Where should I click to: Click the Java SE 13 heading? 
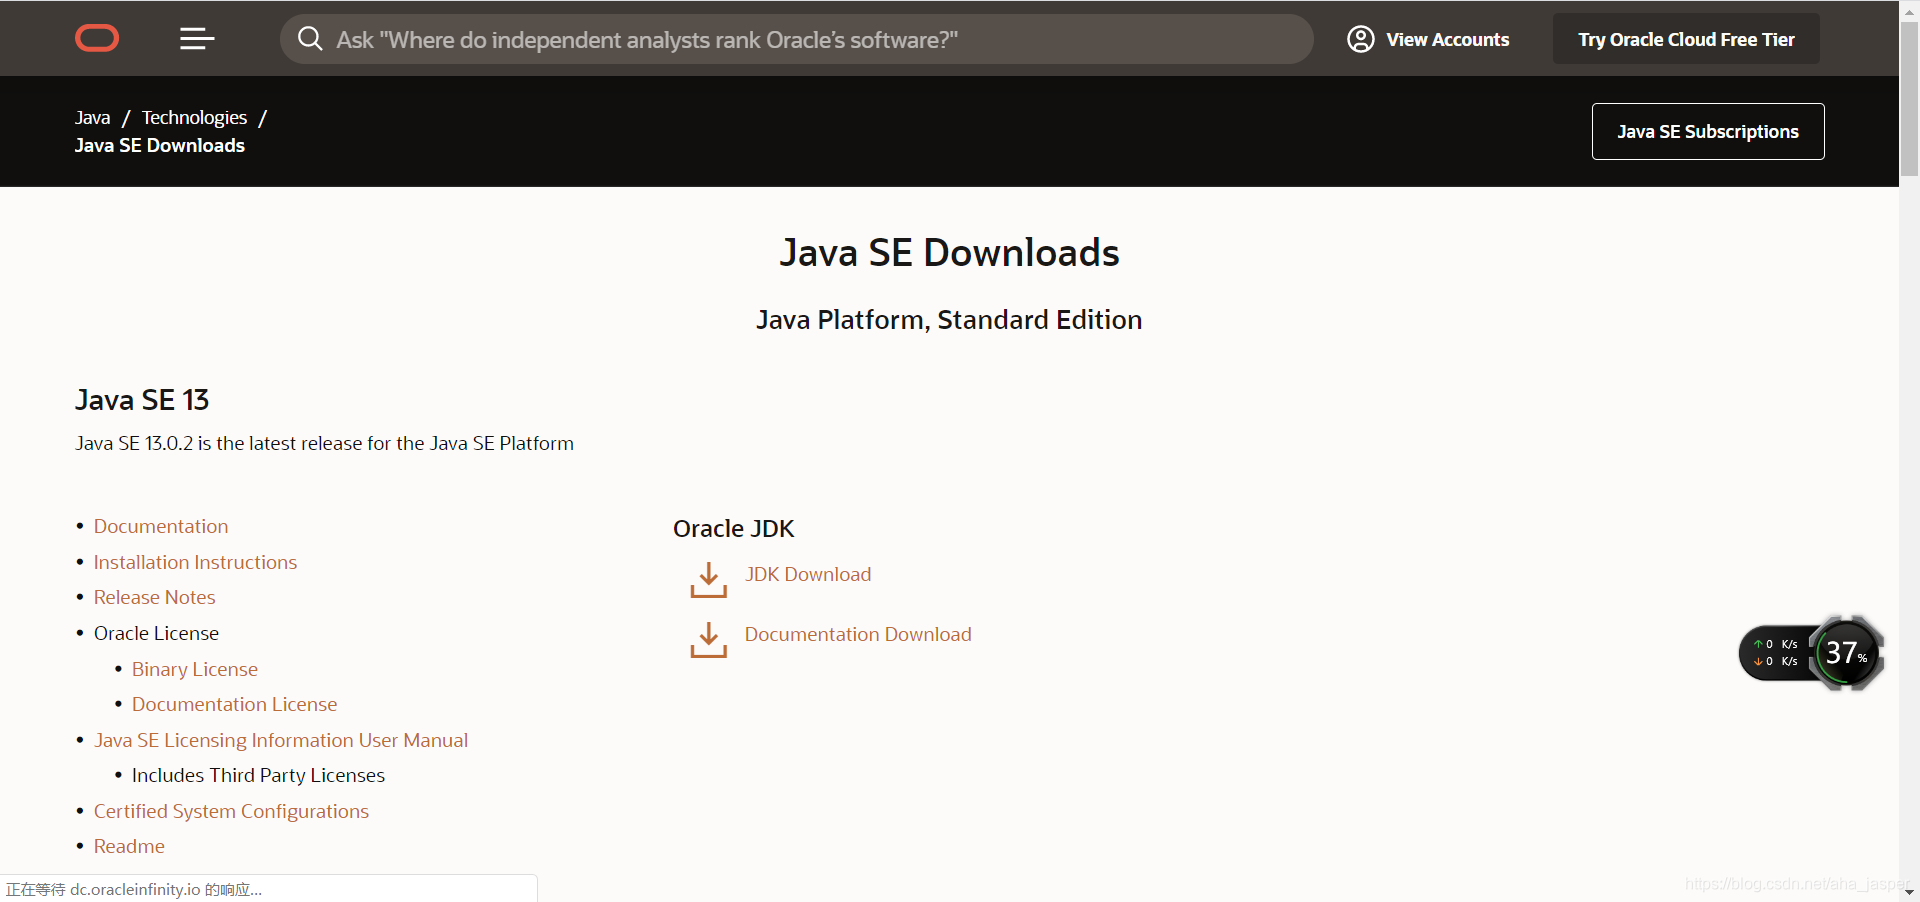click(142, 400)
